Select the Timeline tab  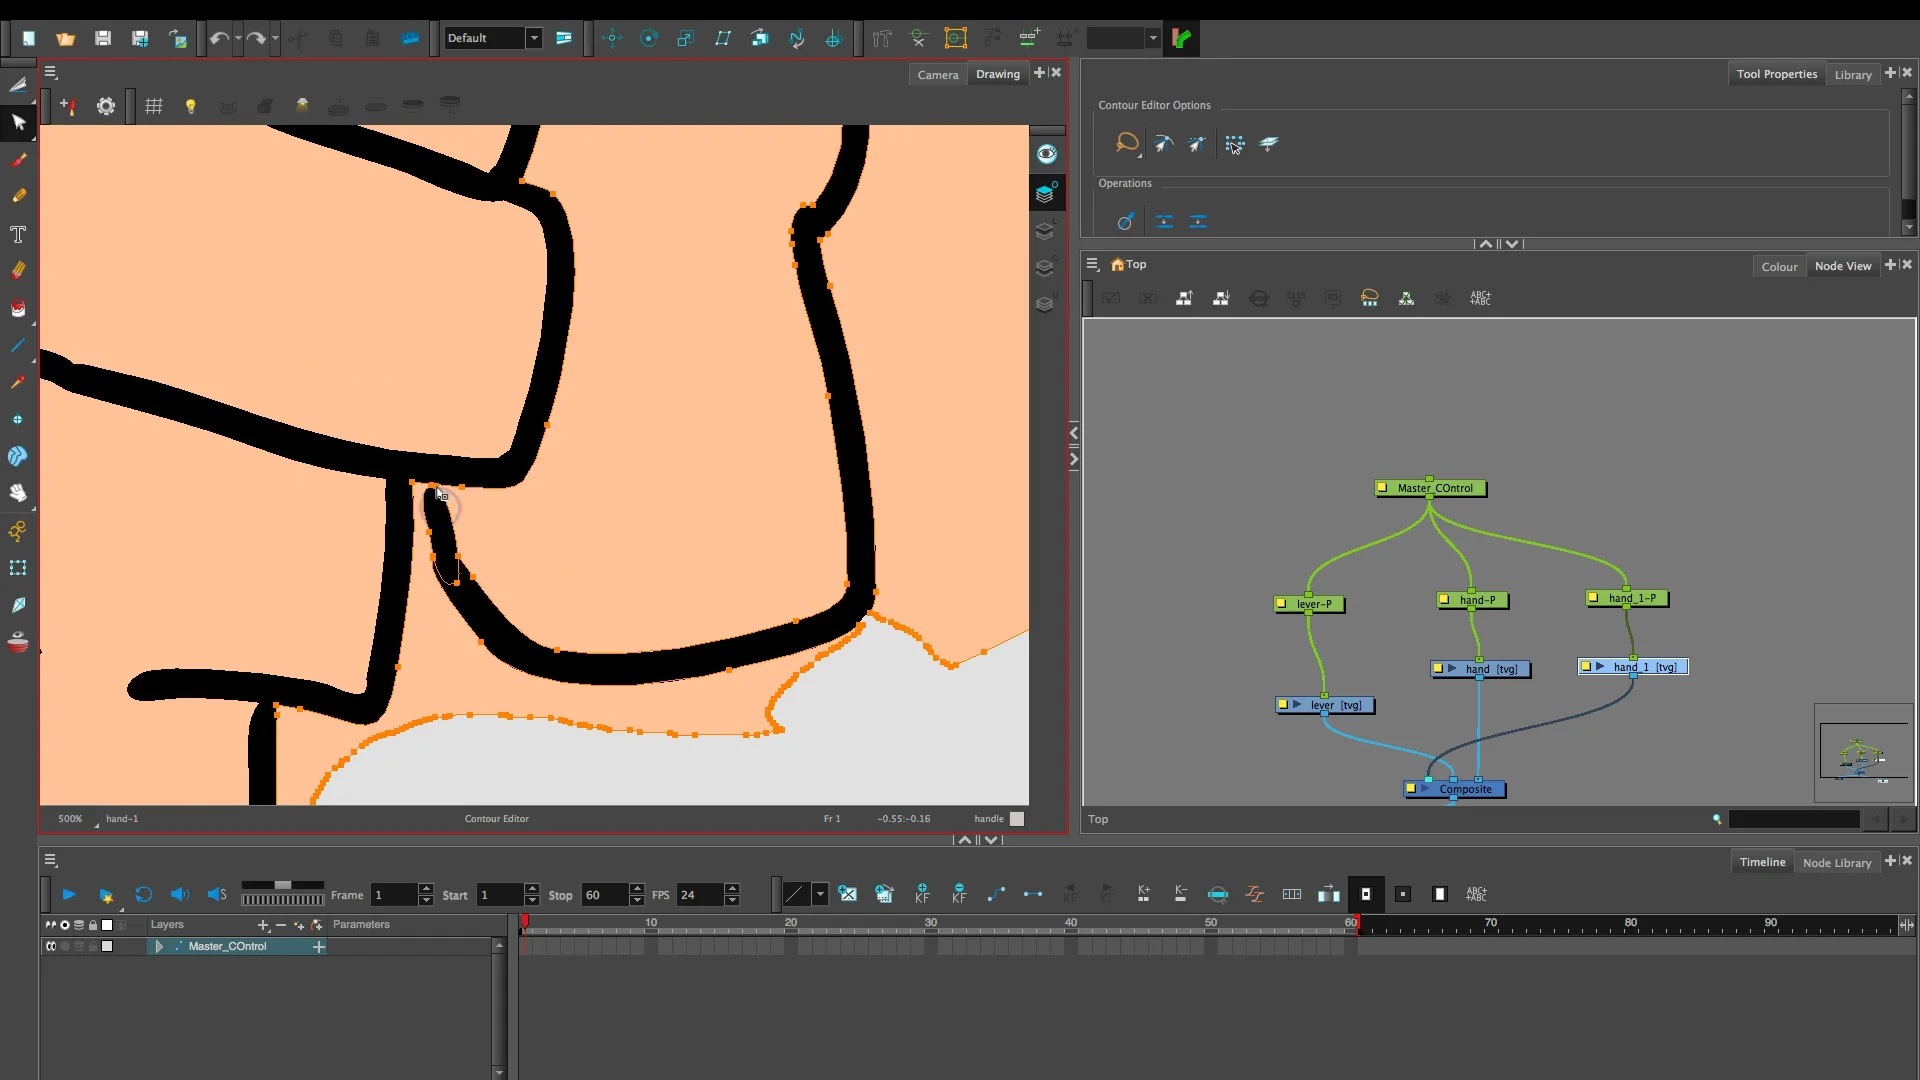[x=1762, y=862]
